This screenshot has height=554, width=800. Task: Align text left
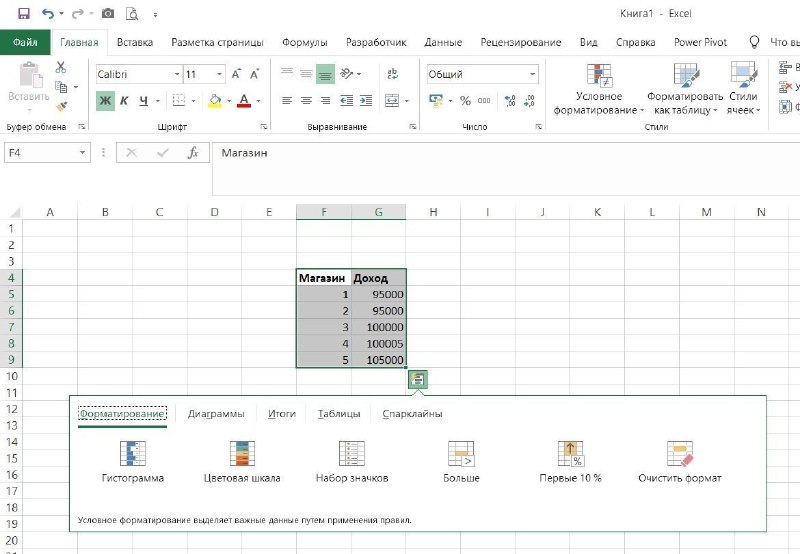(x=287, y=101)
